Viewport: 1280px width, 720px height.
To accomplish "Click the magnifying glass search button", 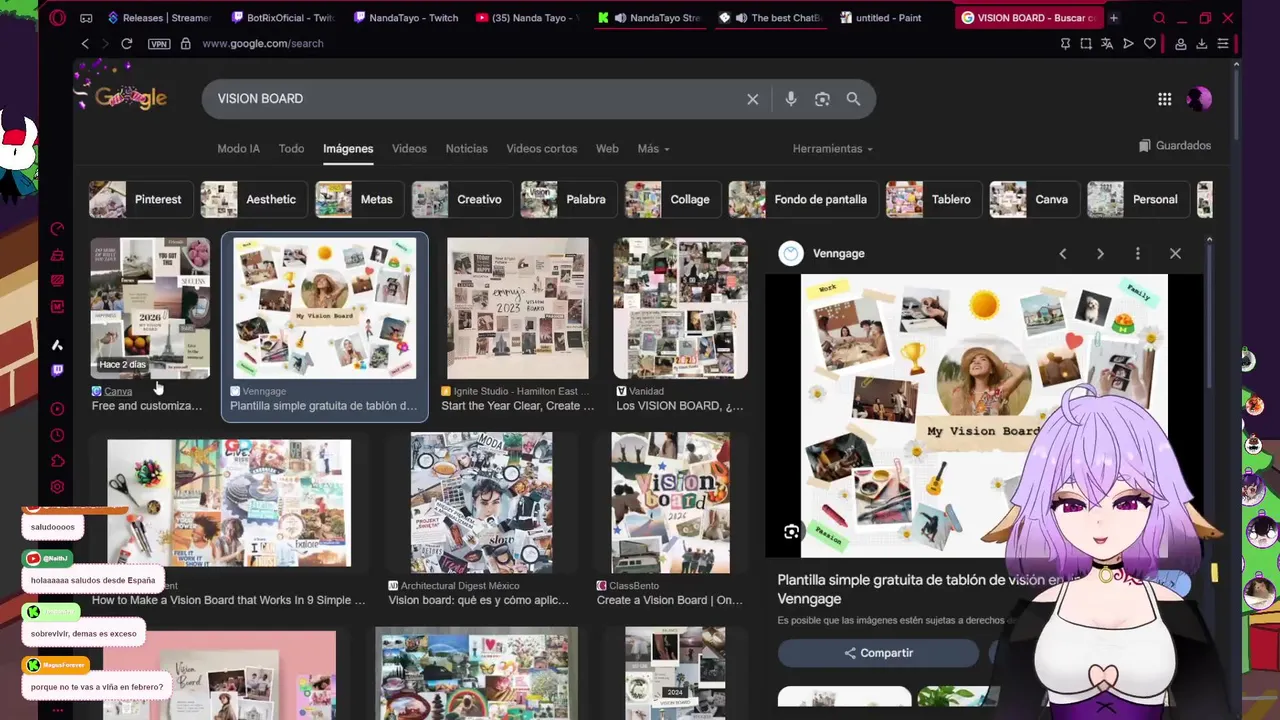I will [x=853, y=99].
